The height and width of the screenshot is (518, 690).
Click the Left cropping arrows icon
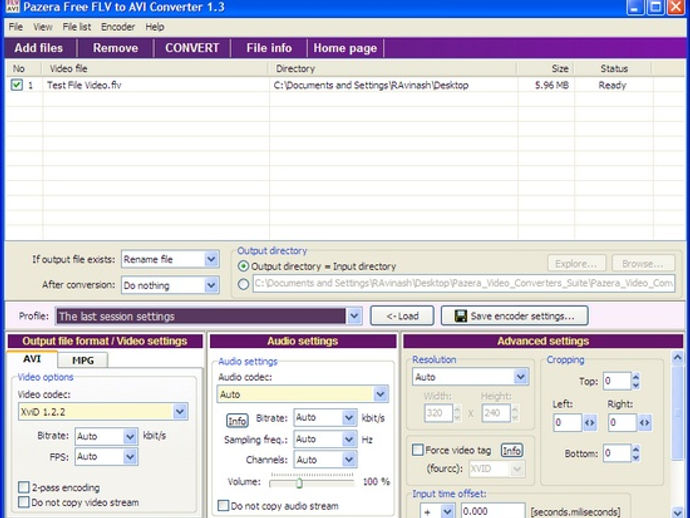pyautogui.click(x=590, y=422)
